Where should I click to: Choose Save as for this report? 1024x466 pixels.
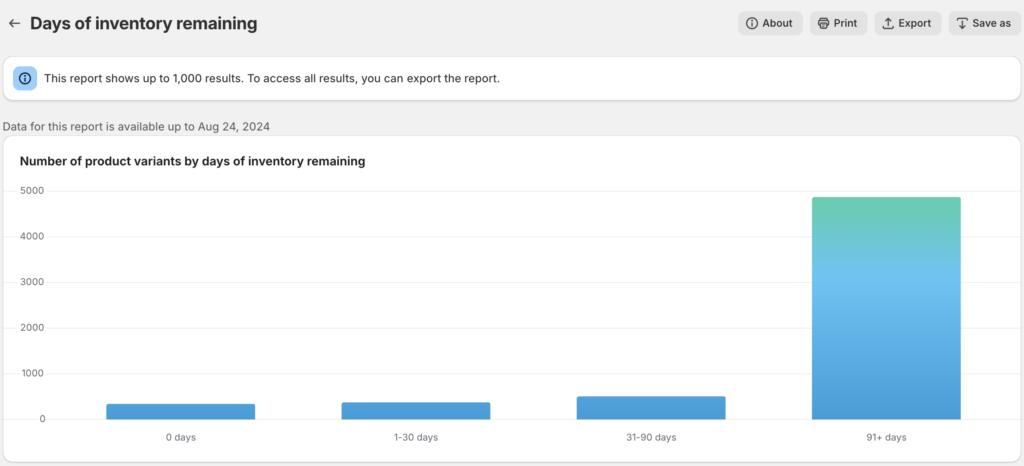click(x=984, y=23)
